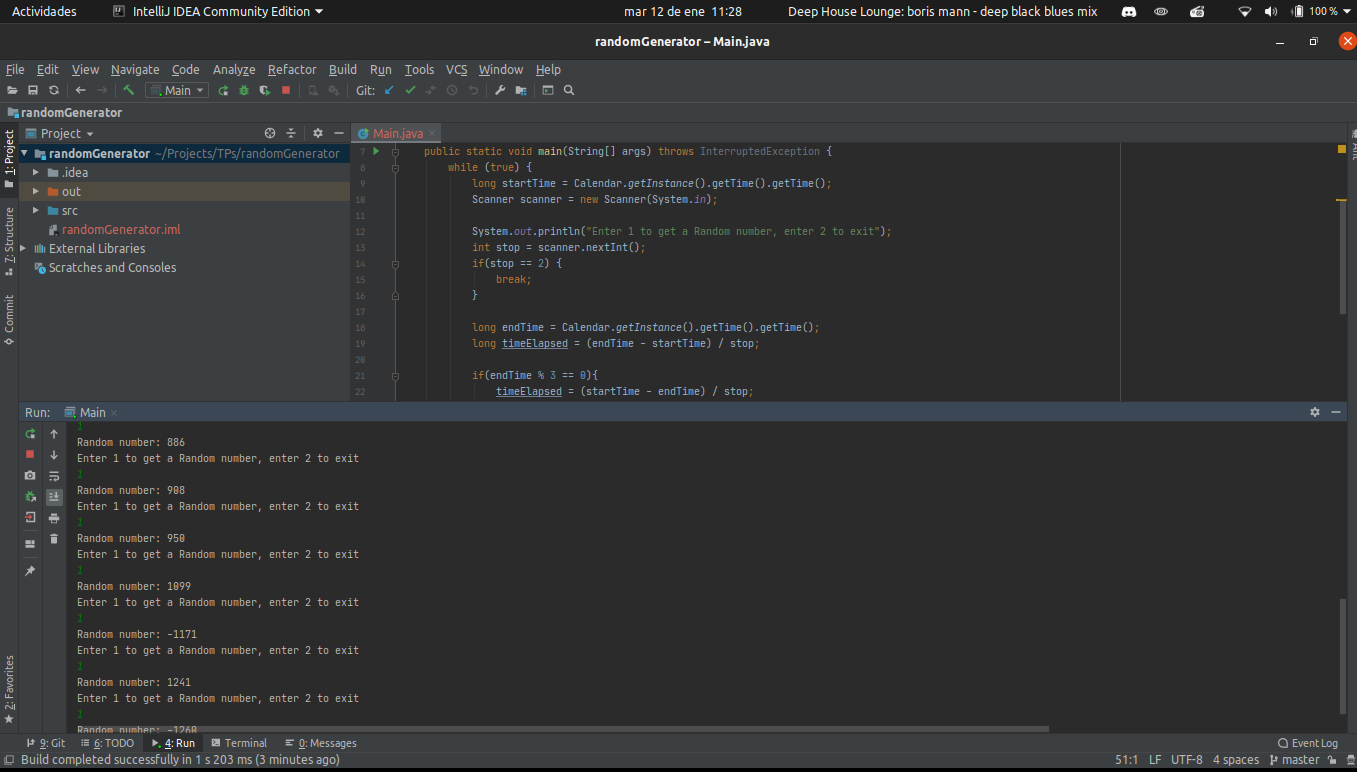This screenshot has height=772, width=1357.
Task: Open the Refactor menu
Action: 291,70
